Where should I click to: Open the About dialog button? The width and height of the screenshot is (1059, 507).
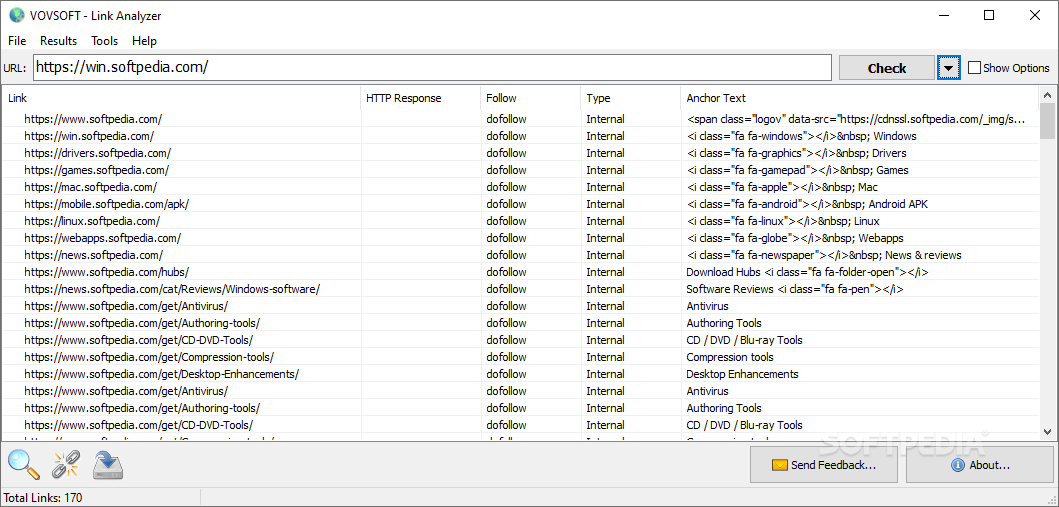coord(979,464)
